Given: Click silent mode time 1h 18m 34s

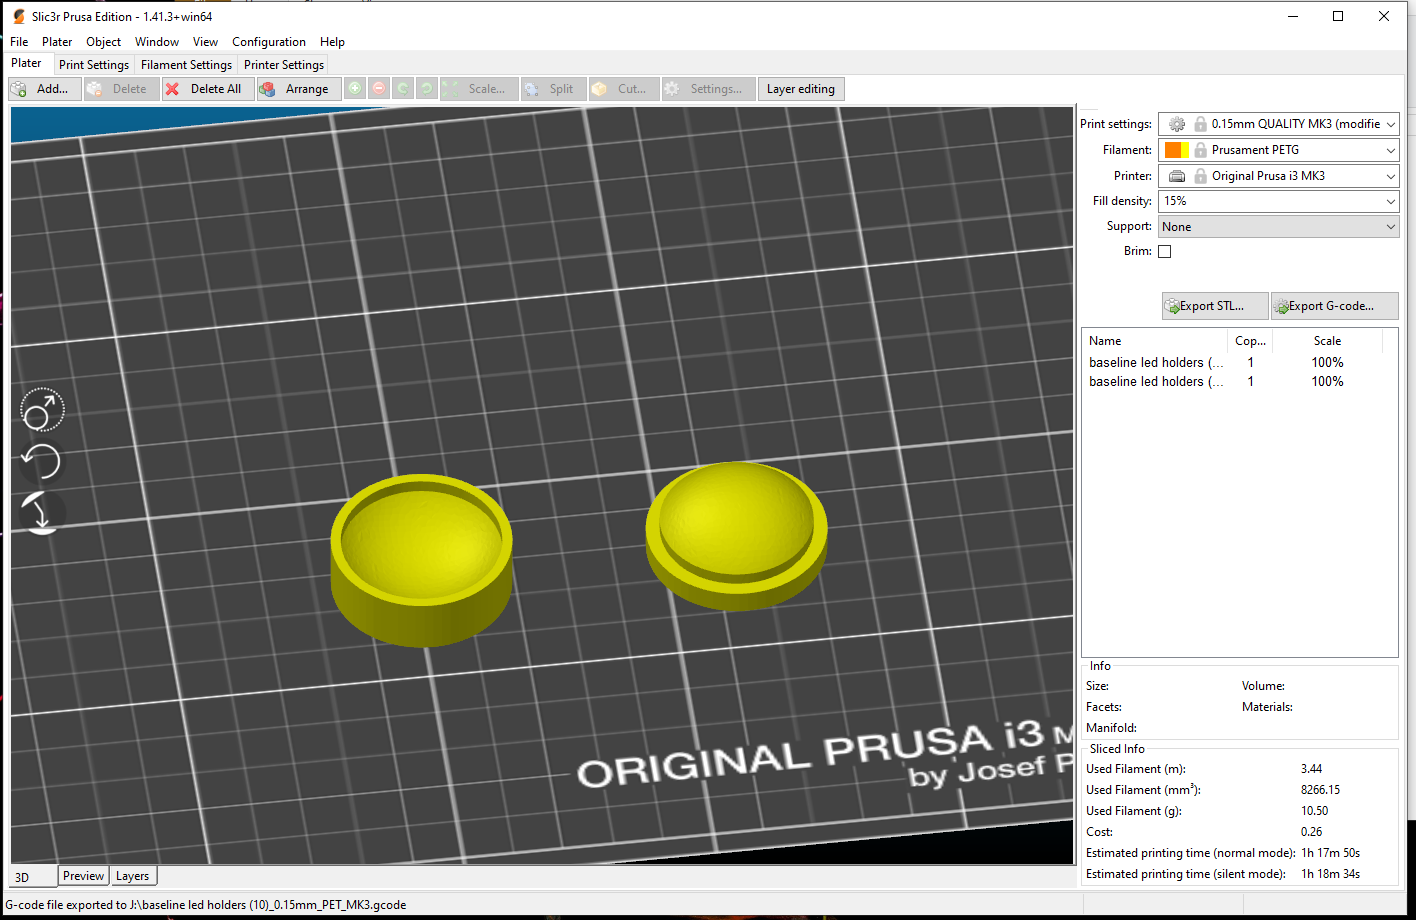Looking at the screenshot, I should pyautogui.click(x=1330, y=874).
